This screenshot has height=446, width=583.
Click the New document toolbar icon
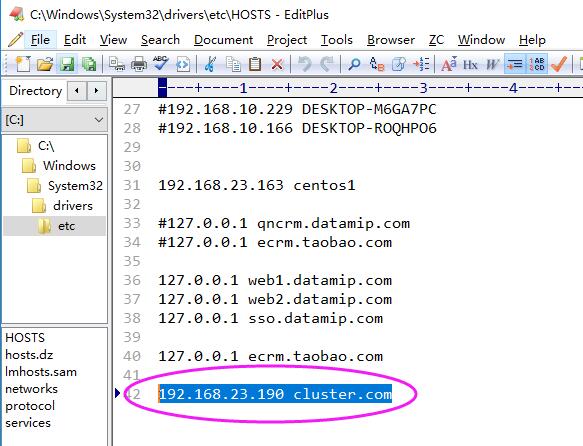pos(23,64)
